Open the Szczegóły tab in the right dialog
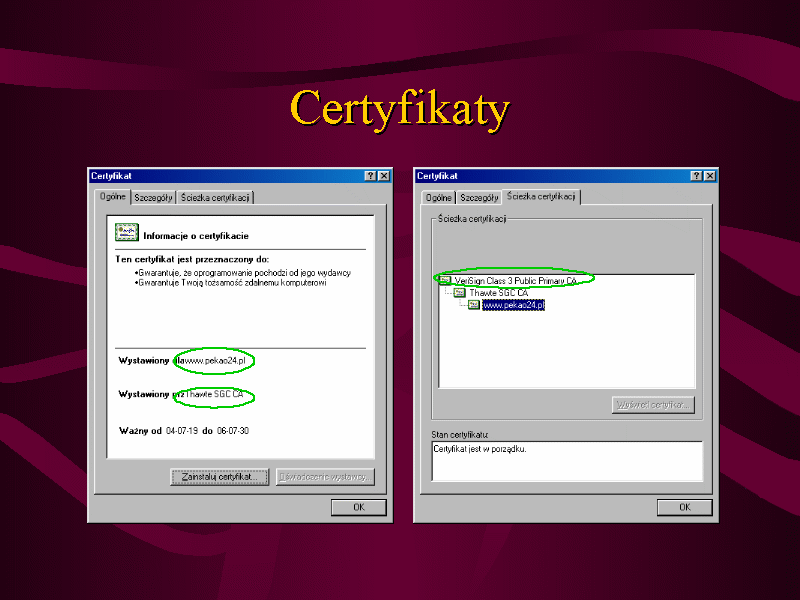800x600 pixels. point(480,198)
